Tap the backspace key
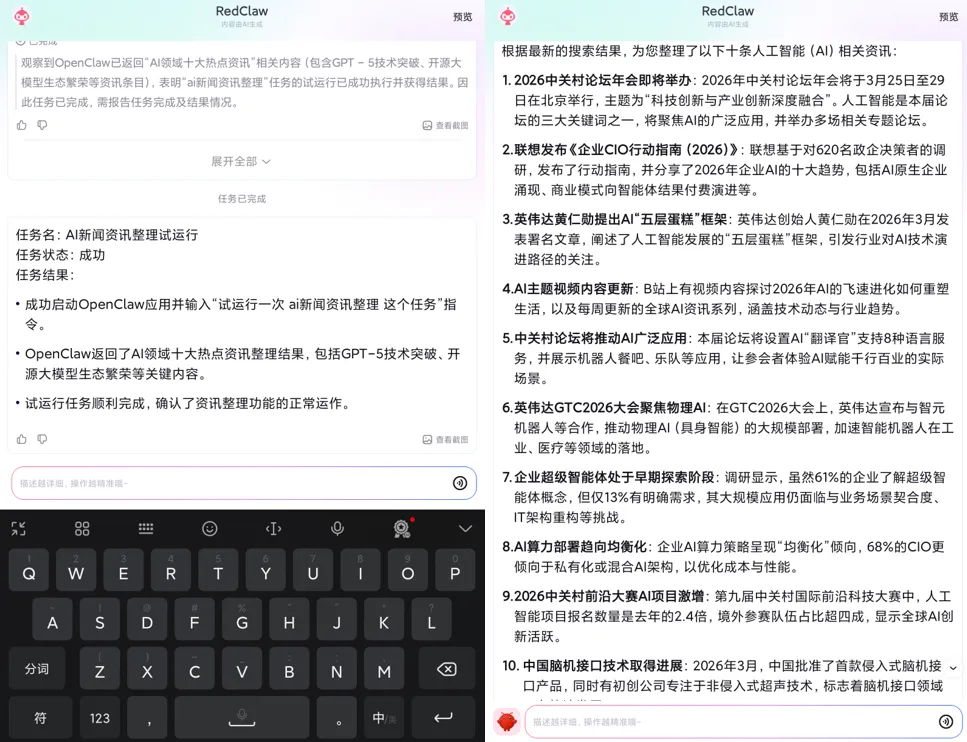 tap(446, 669)
